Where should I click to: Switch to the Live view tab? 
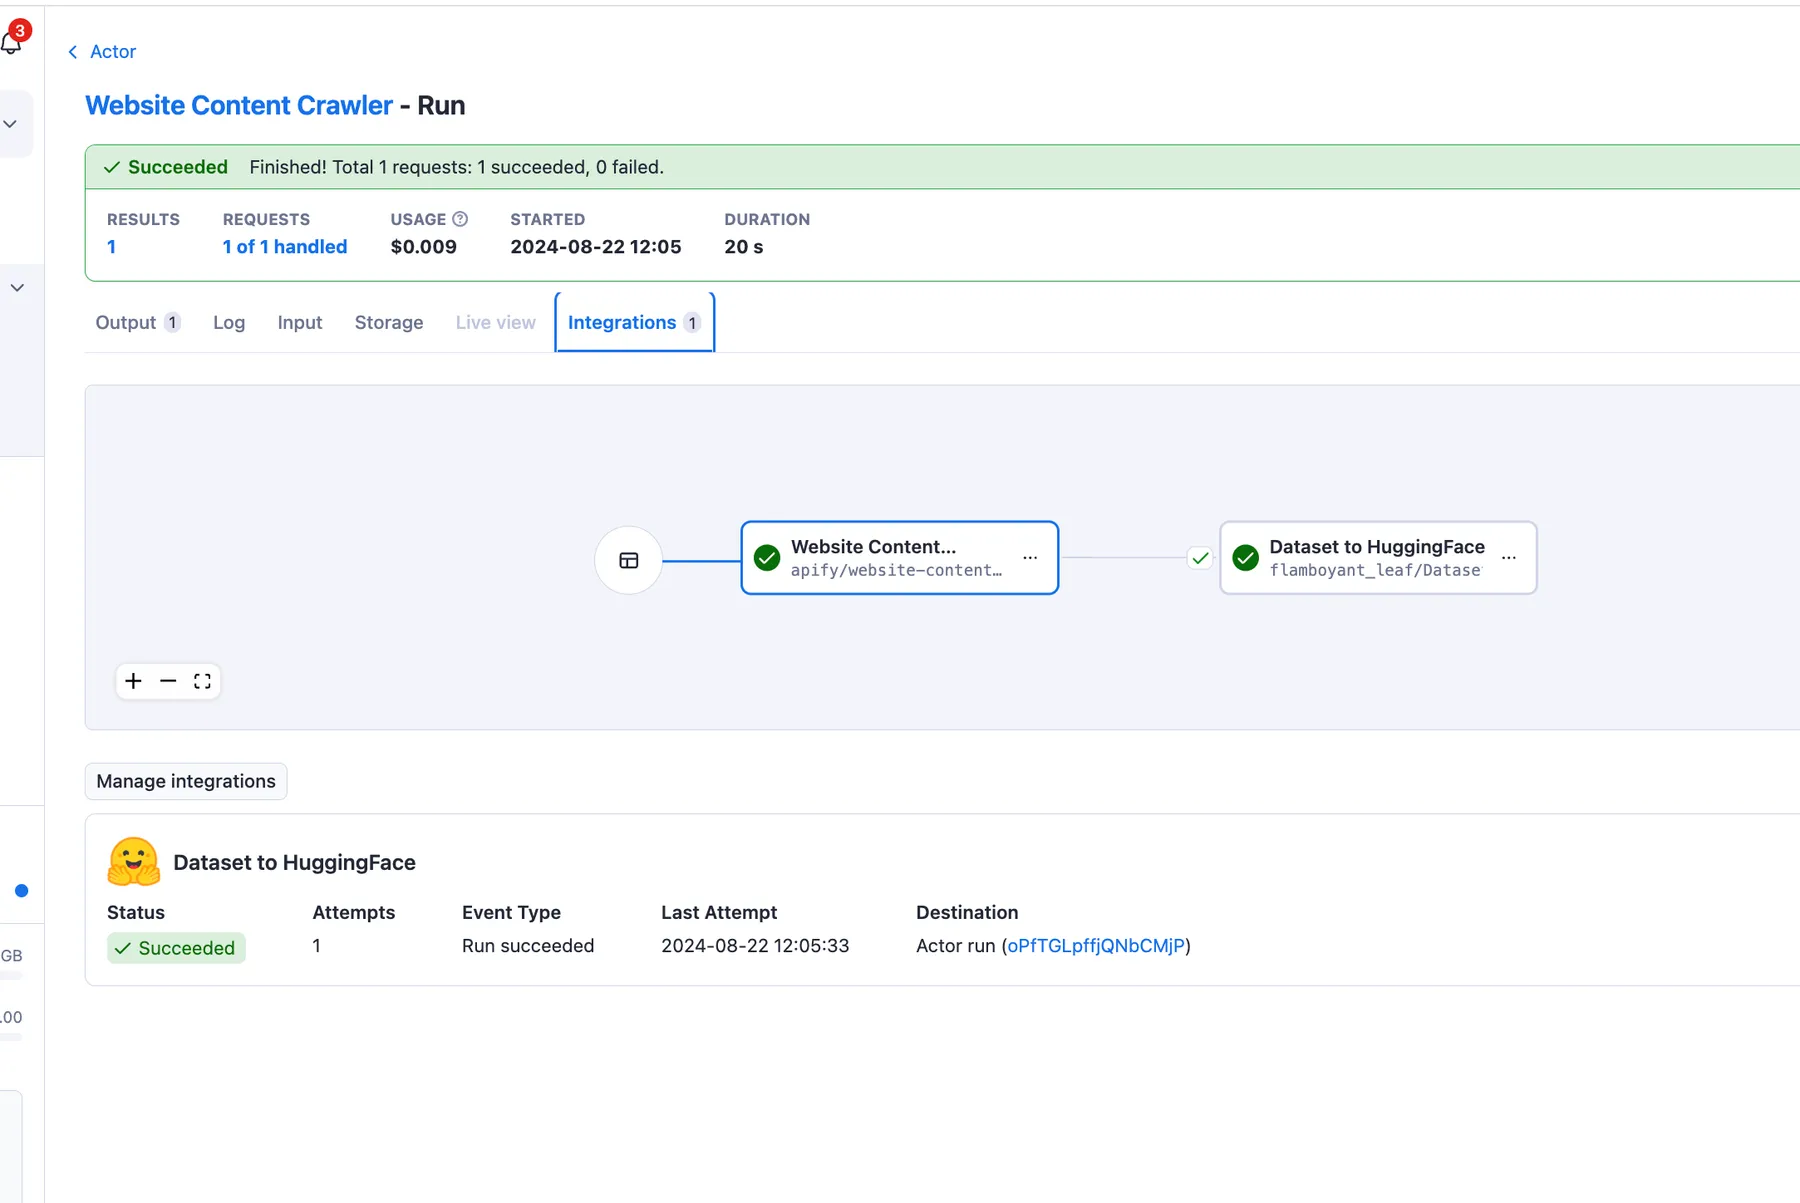click(x=496, y=323)
